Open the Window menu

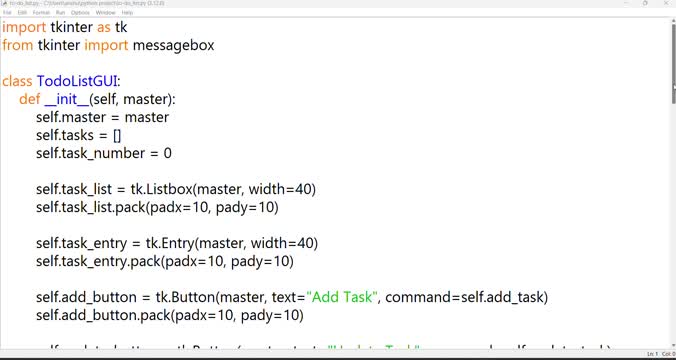coord(106,13)
